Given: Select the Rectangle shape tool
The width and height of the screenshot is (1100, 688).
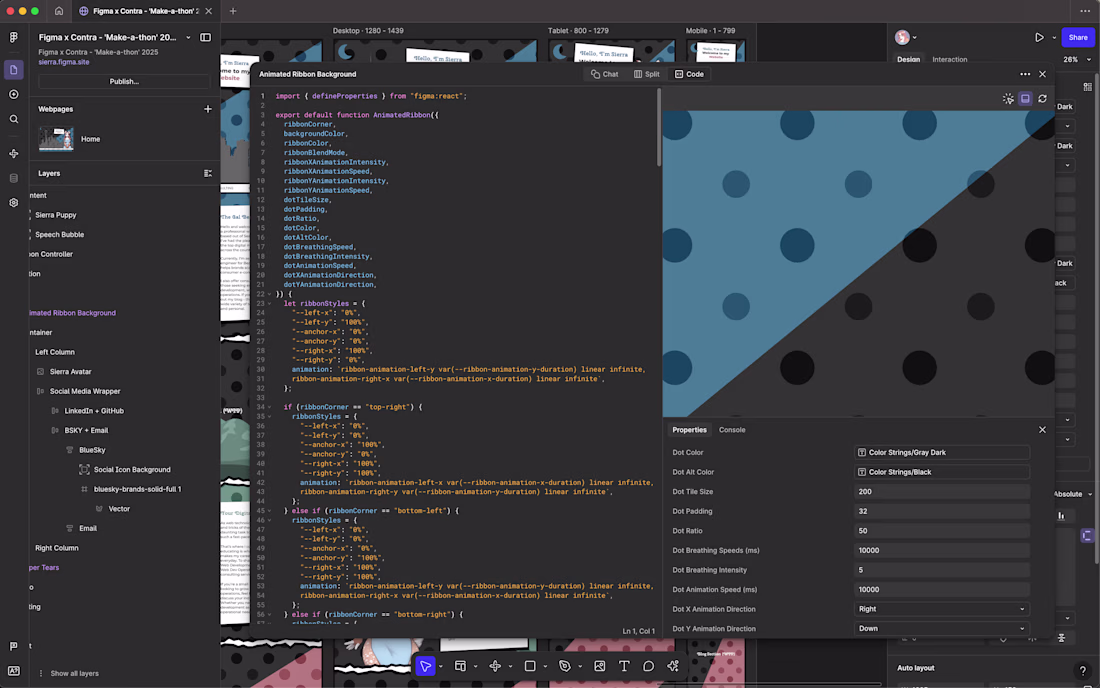Looking at the screenshot, I should 530,666.
